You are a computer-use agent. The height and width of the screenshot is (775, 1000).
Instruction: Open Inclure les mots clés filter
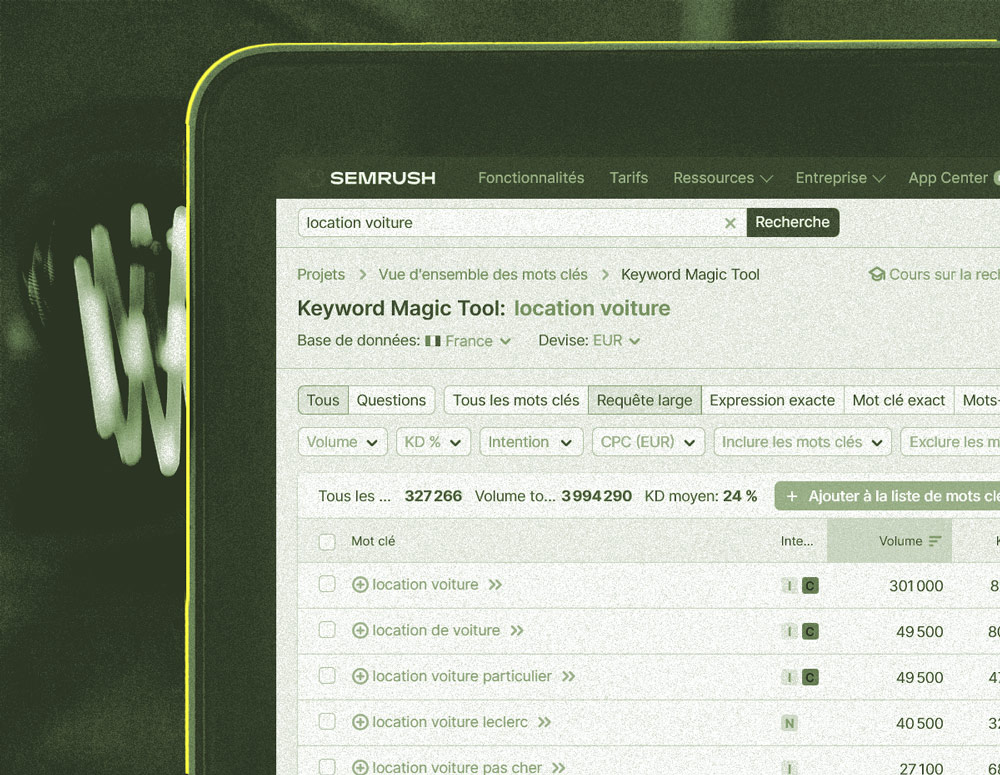click(x=802, y=442)
